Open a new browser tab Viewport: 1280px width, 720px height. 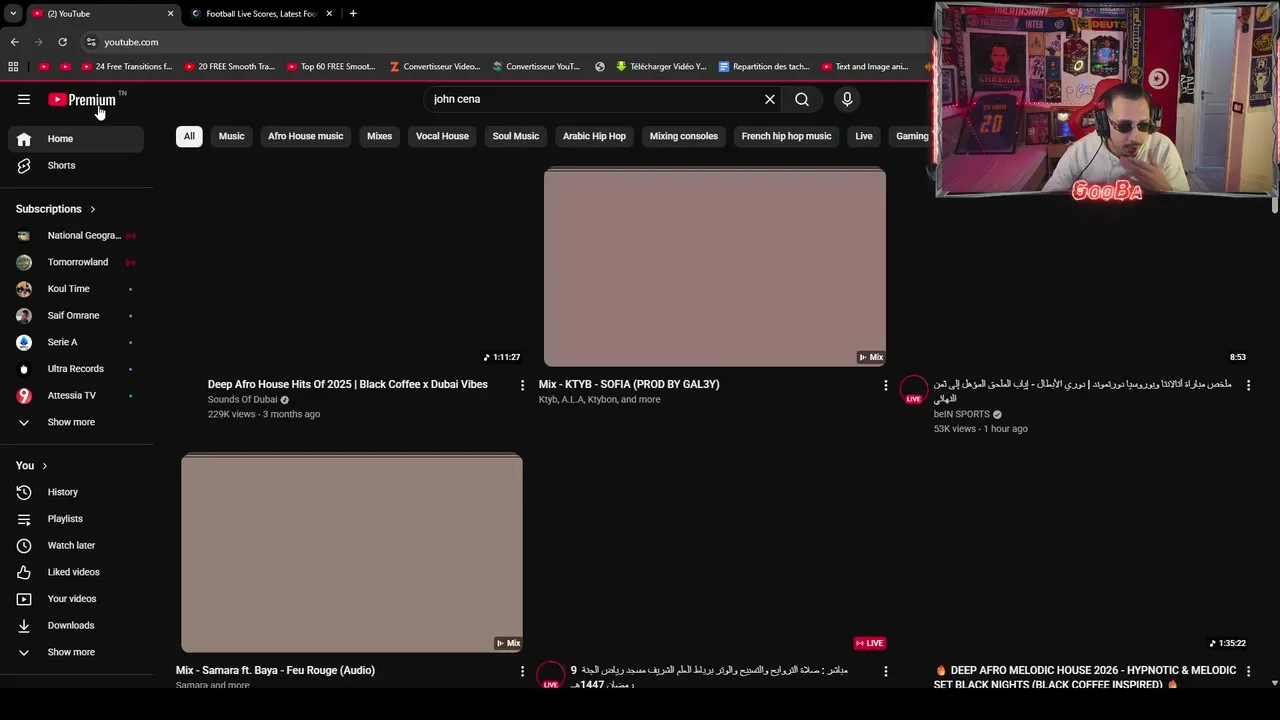click(353, 13)
